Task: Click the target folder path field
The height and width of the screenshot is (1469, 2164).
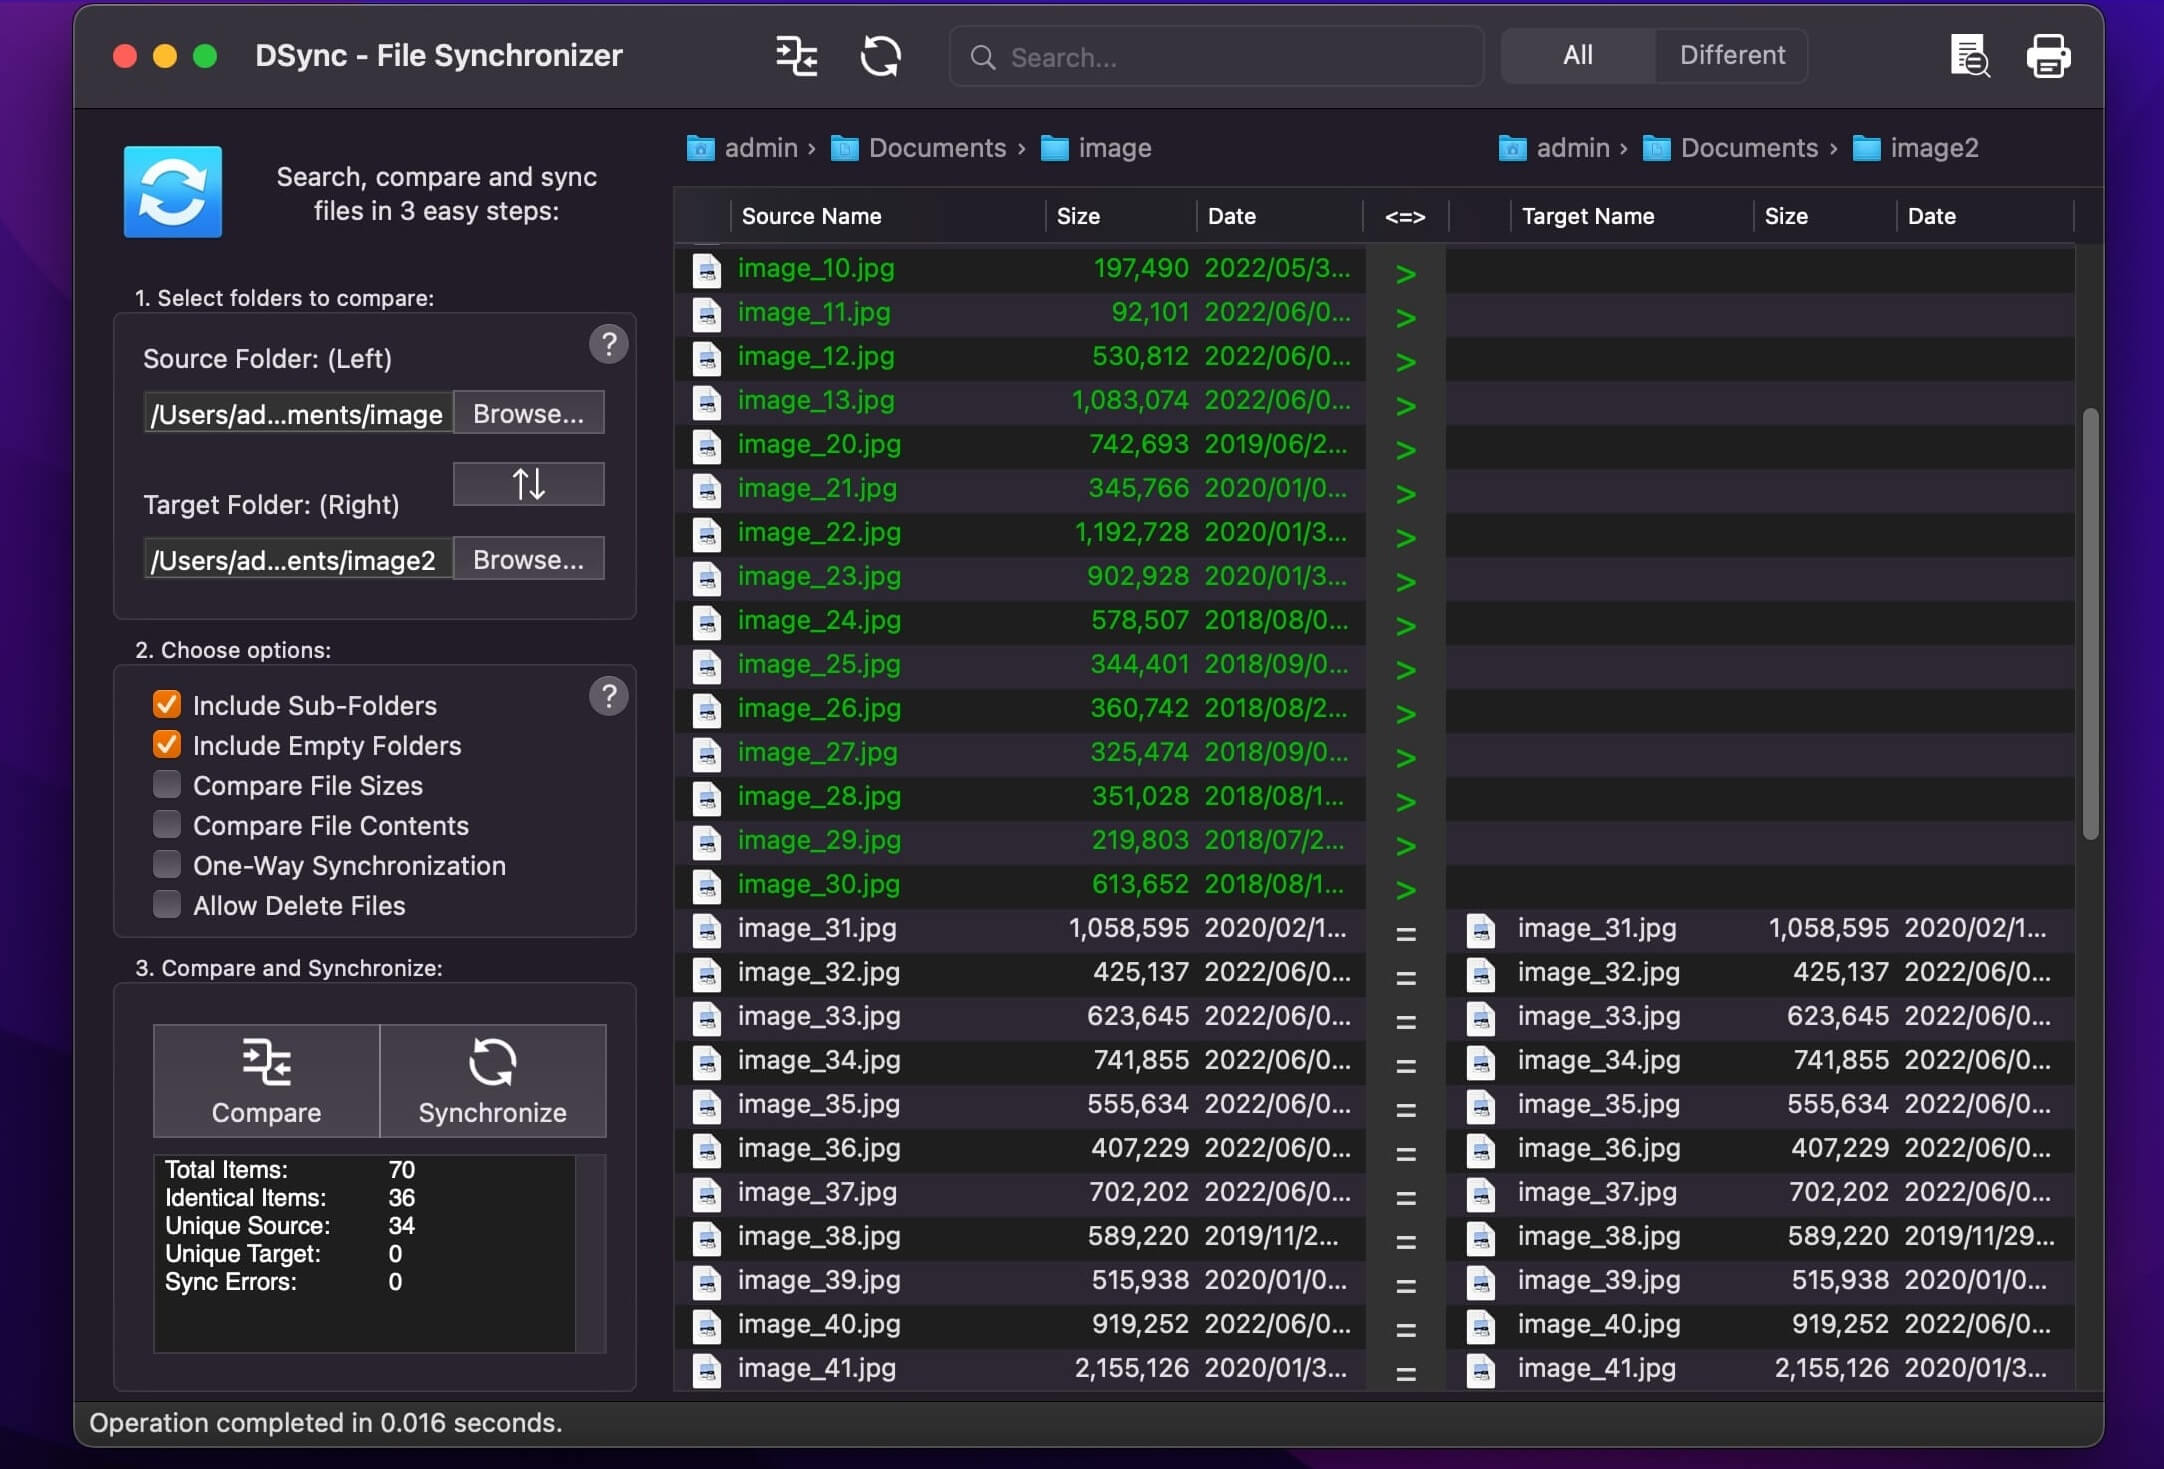Action: point(298,559)
